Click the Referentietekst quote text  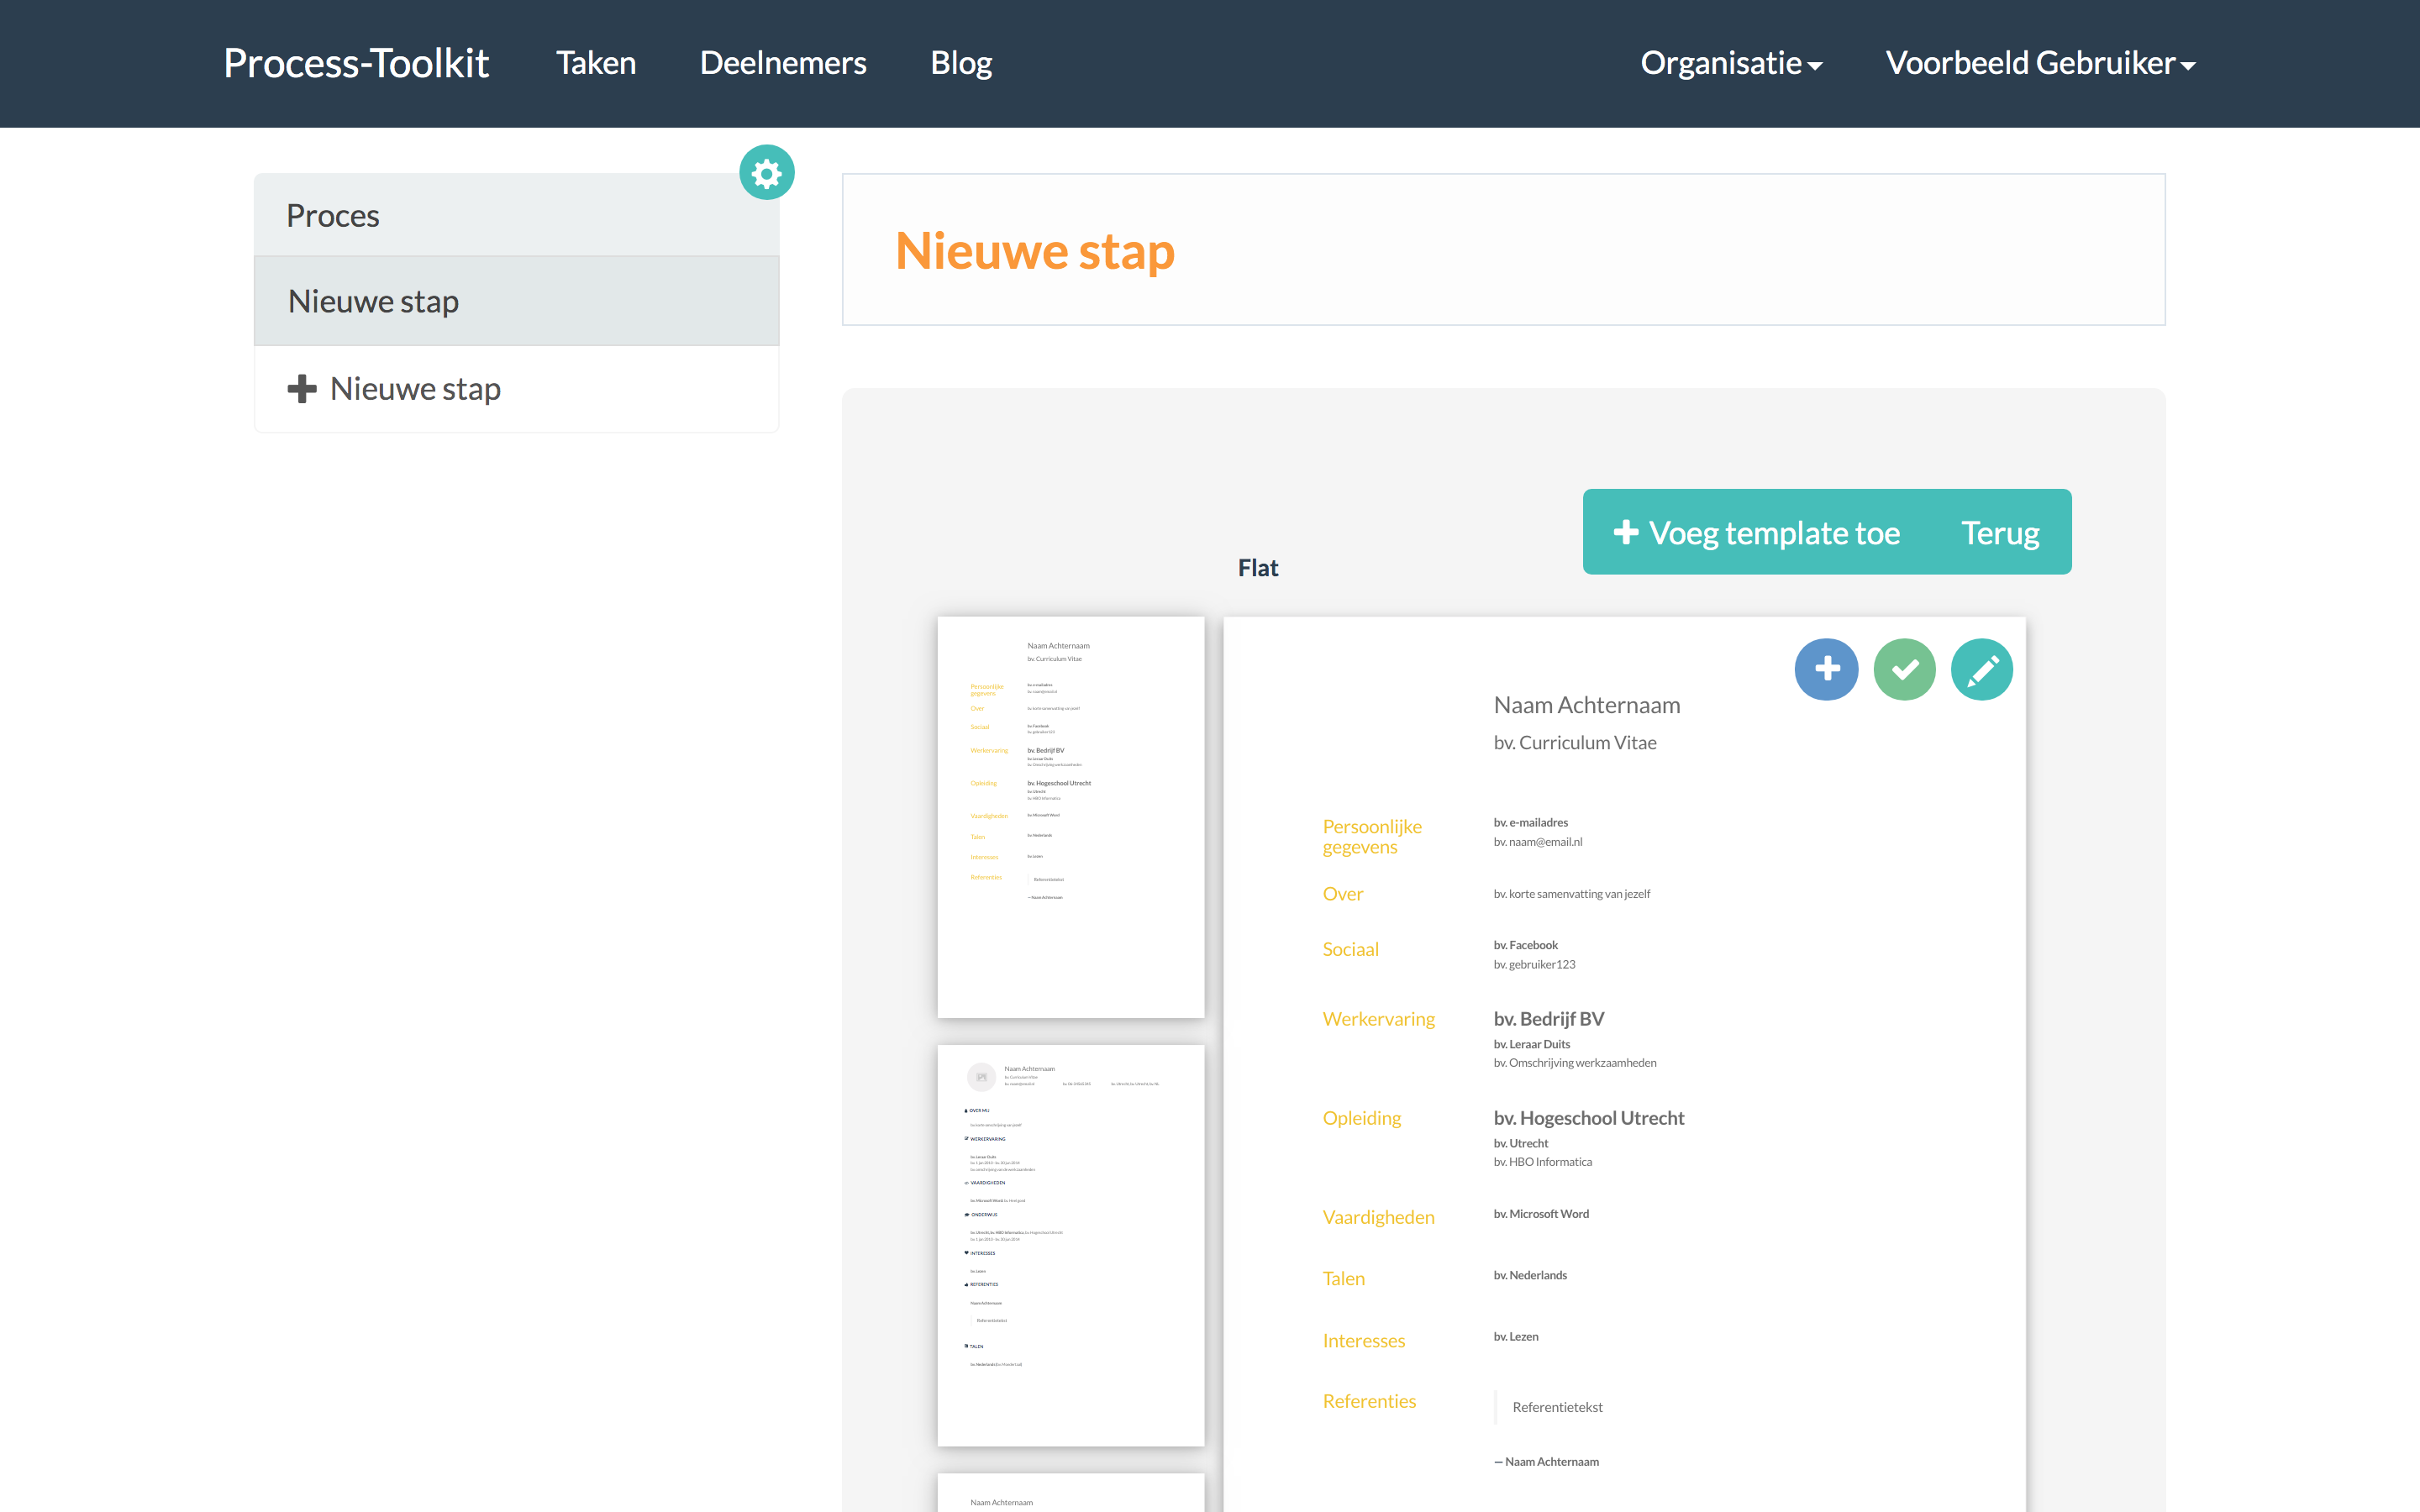pos(1557,1407)
